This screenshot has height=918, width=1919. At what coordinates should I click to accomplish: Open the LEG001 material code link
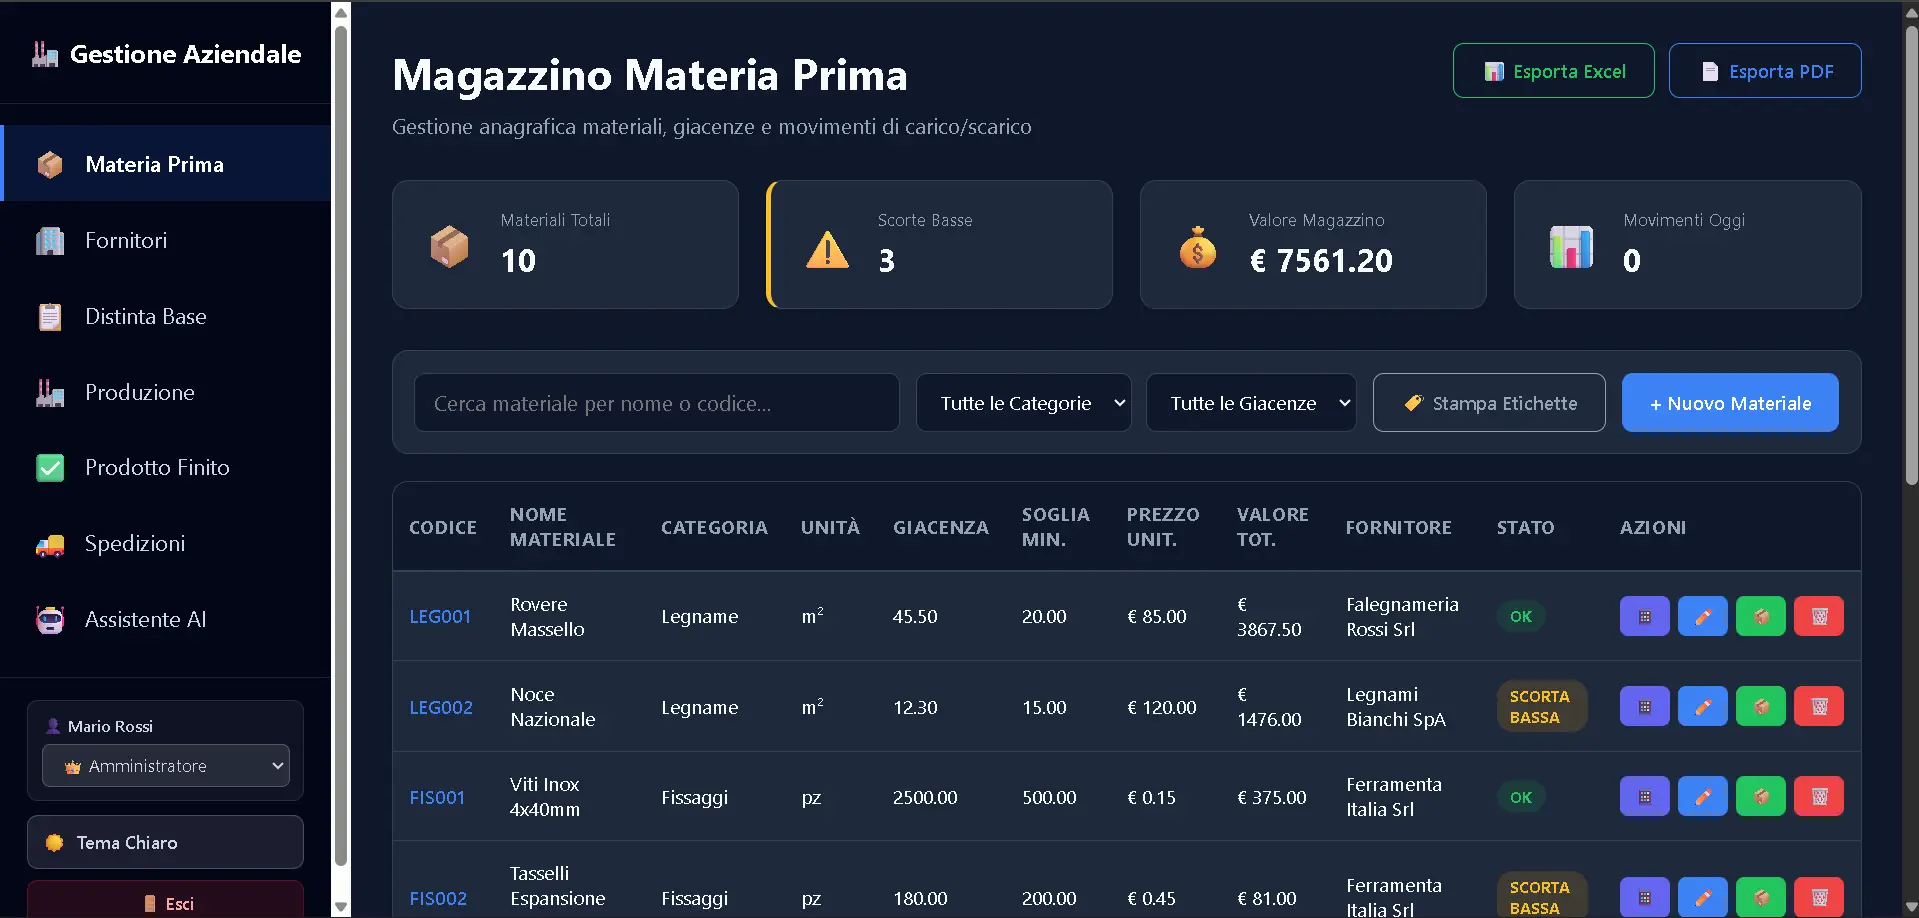click(440, 617)
